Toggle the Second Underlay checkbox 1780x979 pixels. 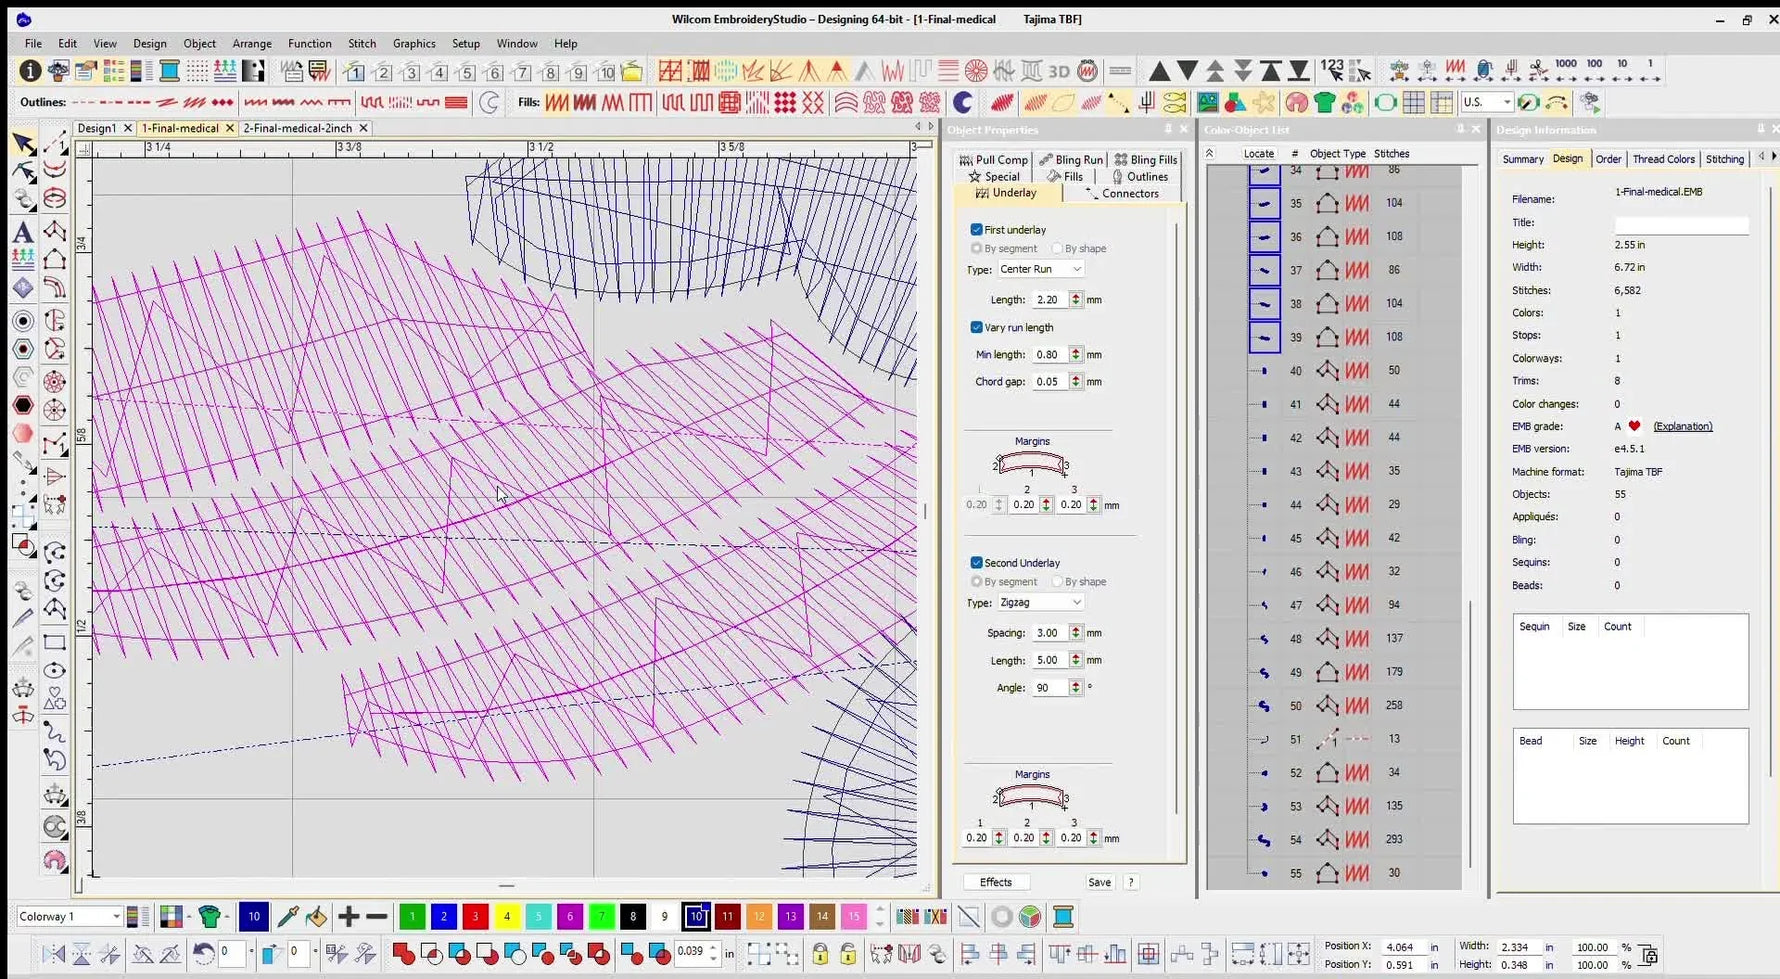coord(977,563)
